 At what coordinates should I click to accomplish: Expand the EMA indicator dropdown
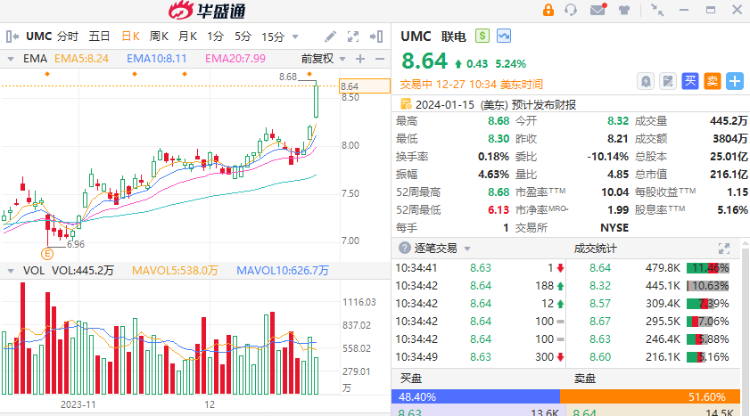tap(11, 59)
